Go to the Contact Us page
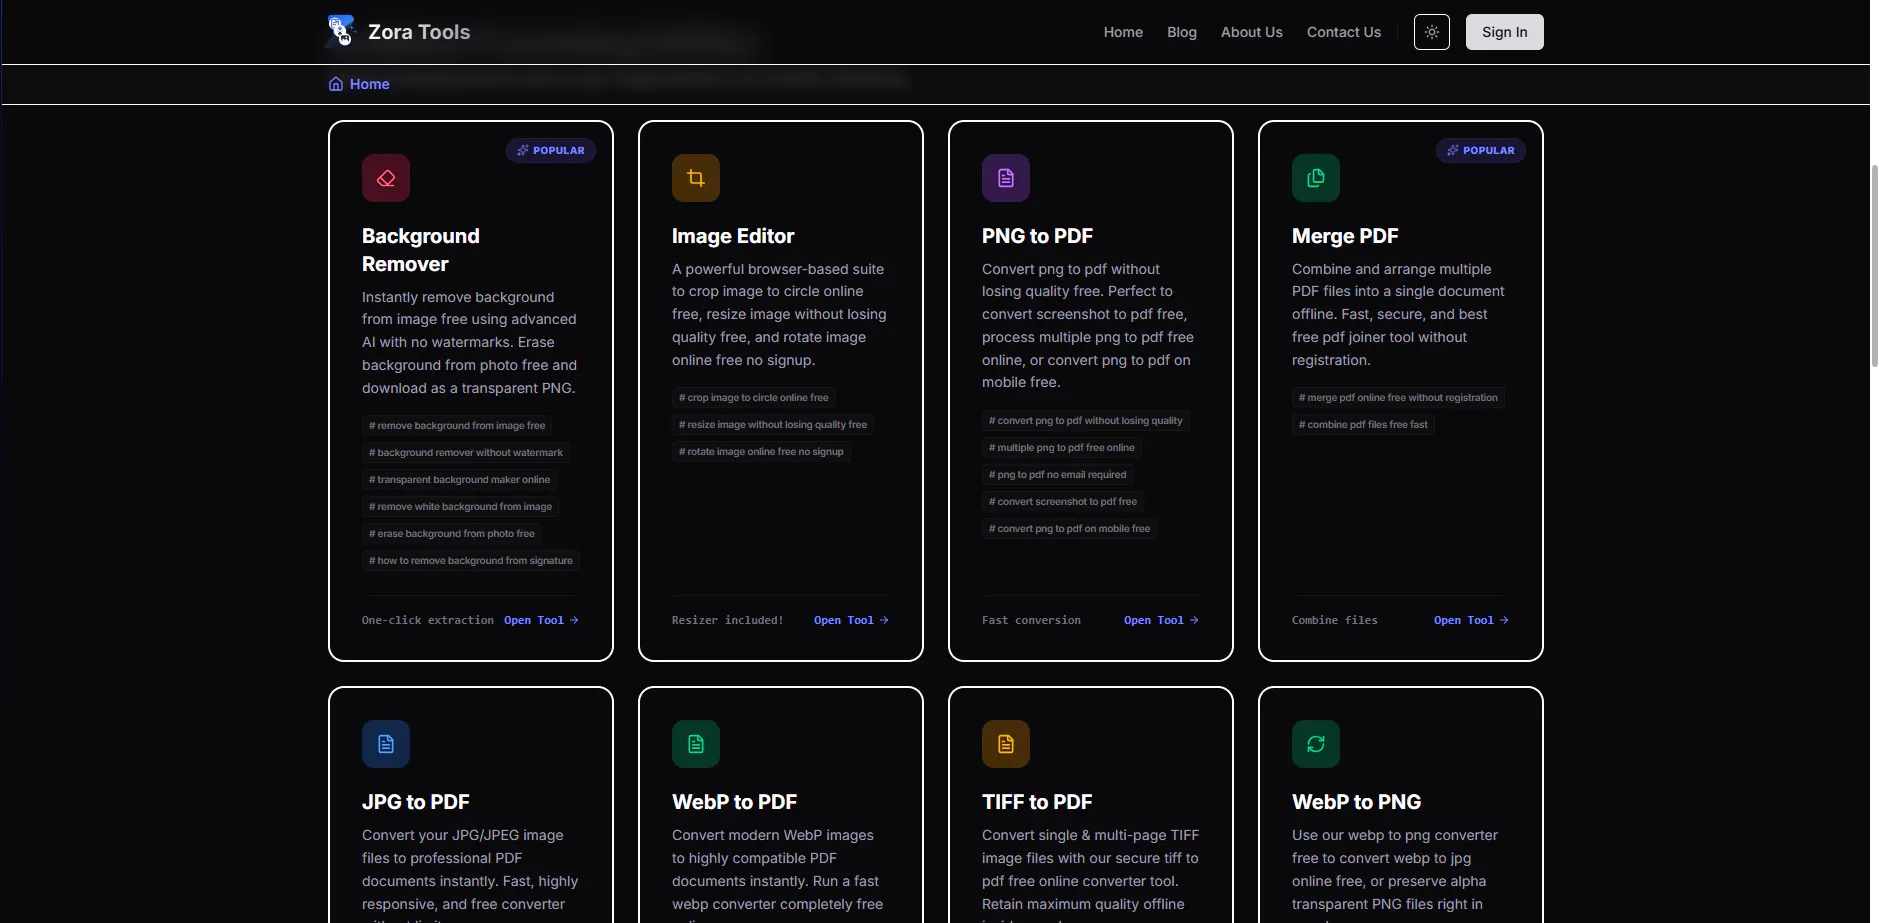 click(x=1344, y=32)
